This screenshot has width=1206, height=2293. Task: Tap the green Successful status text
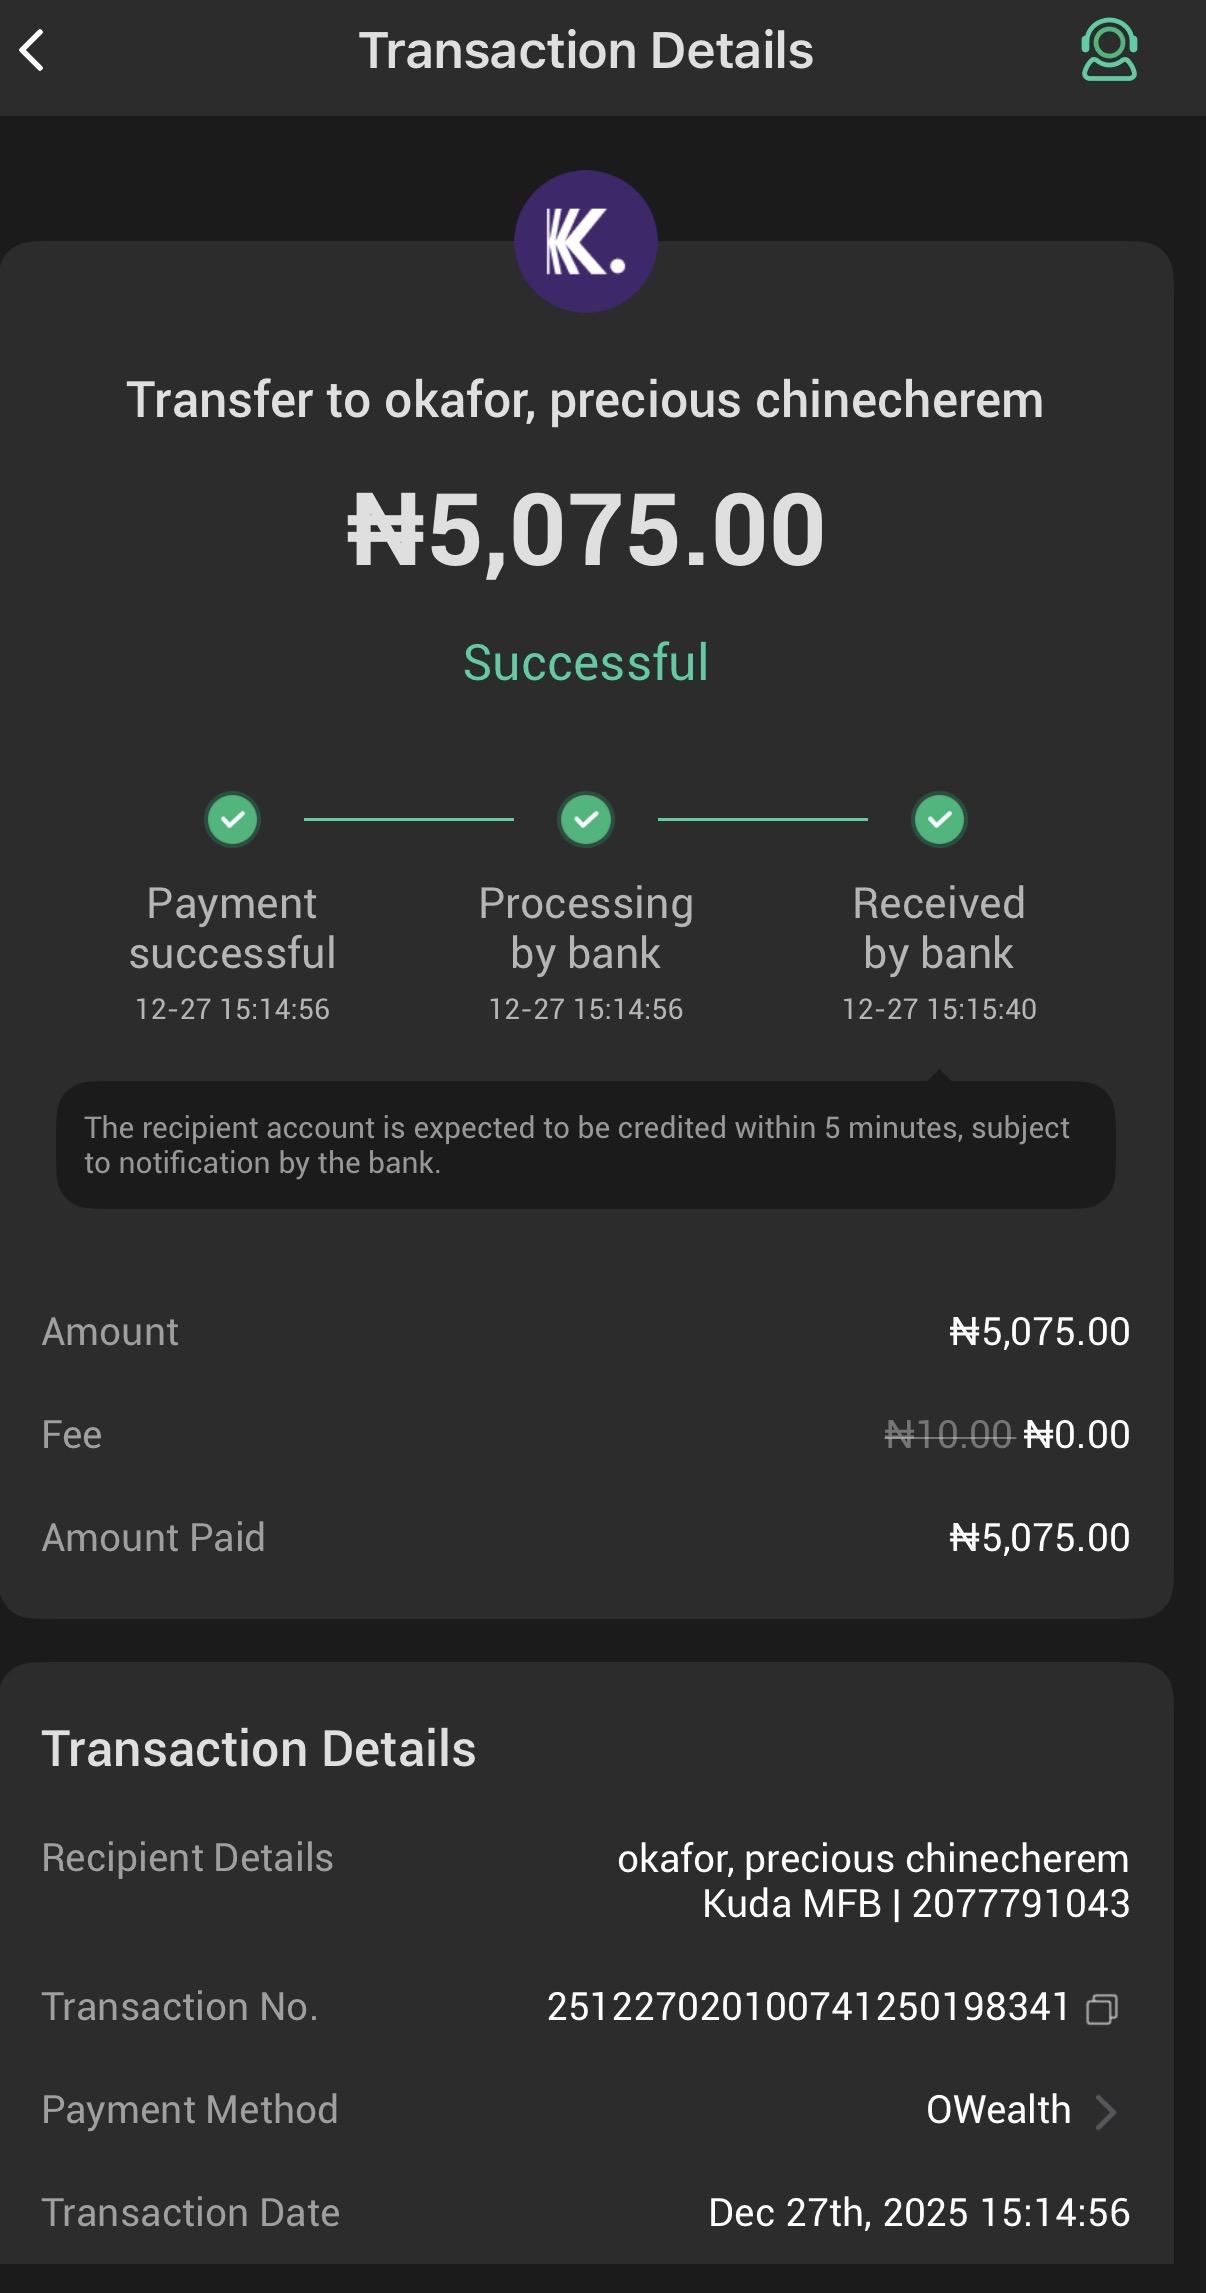586,662
